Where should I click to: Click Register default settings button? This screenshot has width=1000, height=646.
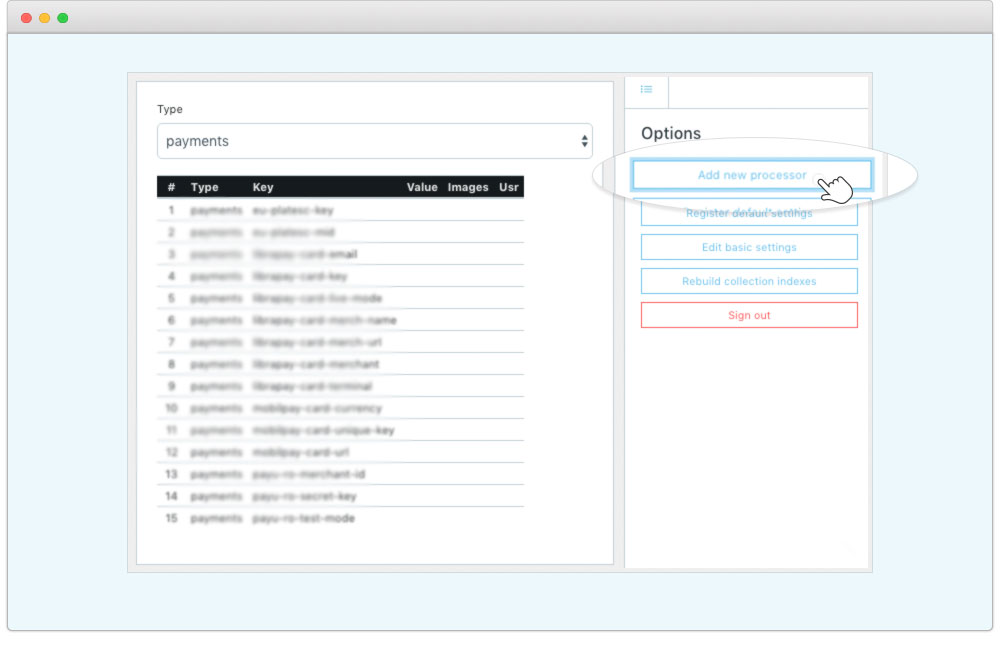749,213
